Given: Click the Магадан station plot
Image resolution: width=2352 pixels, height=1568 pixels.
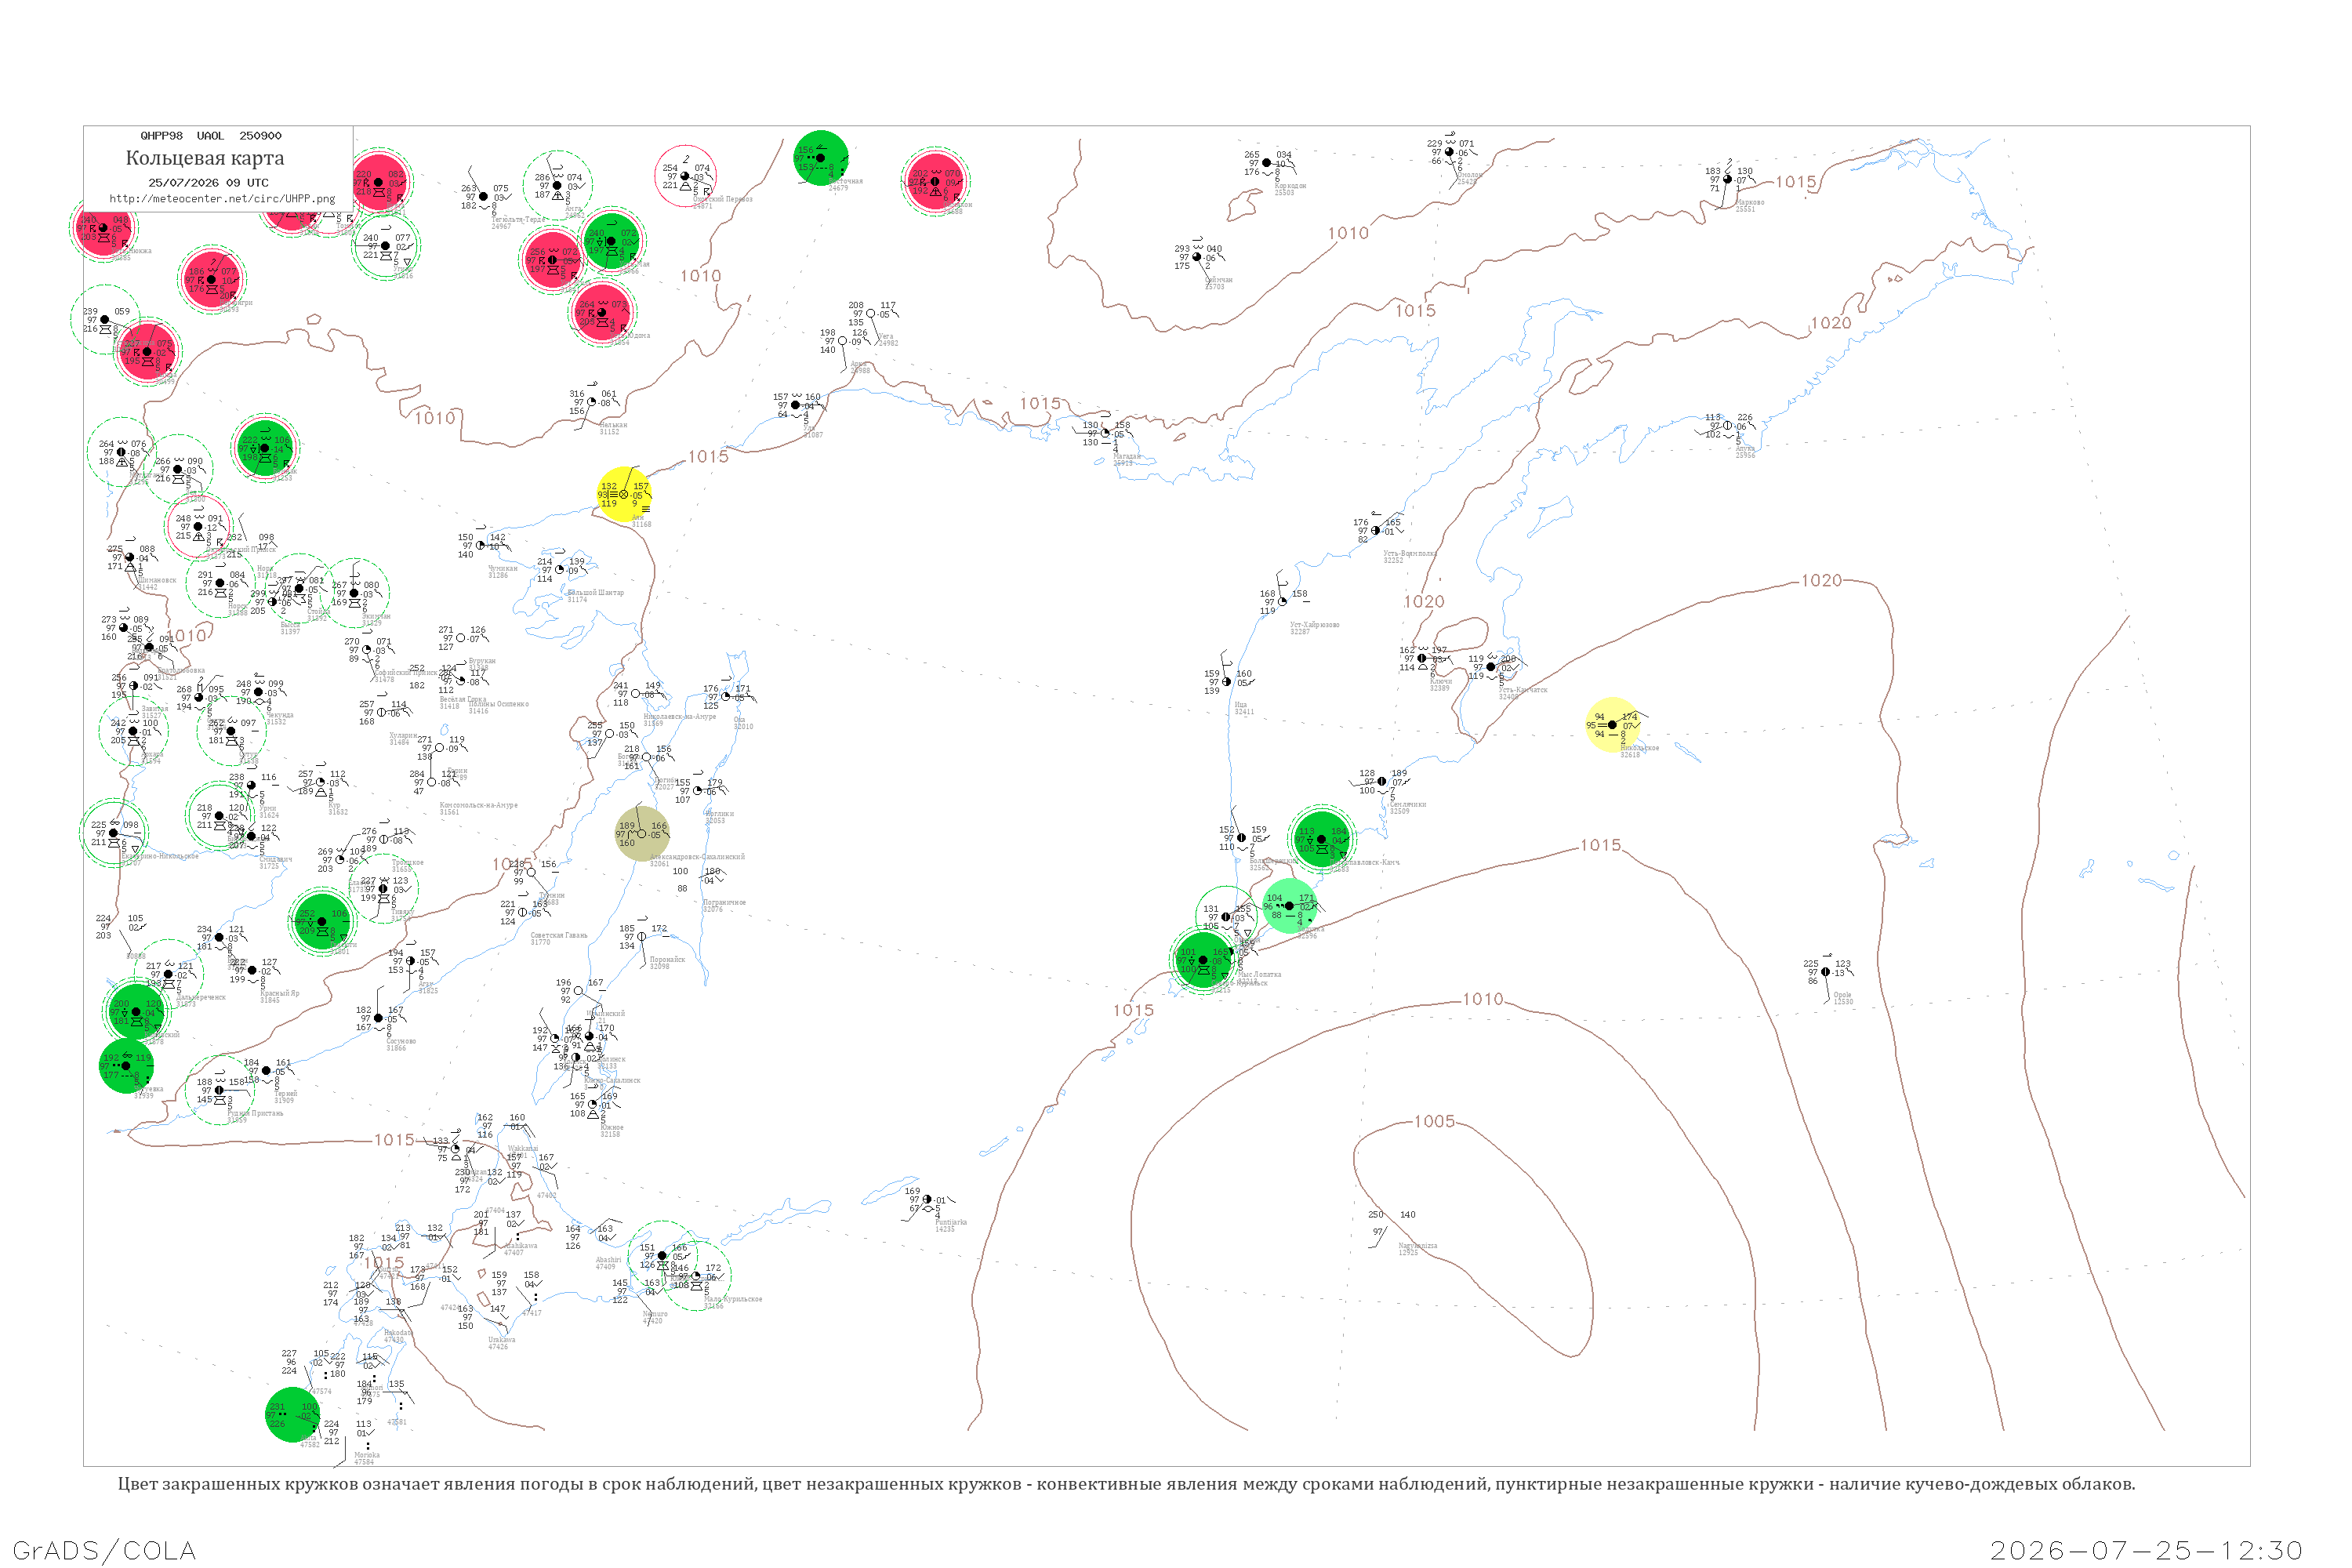Looking at the screenshot, I should pyautogui.click(x=1106, y=434).
